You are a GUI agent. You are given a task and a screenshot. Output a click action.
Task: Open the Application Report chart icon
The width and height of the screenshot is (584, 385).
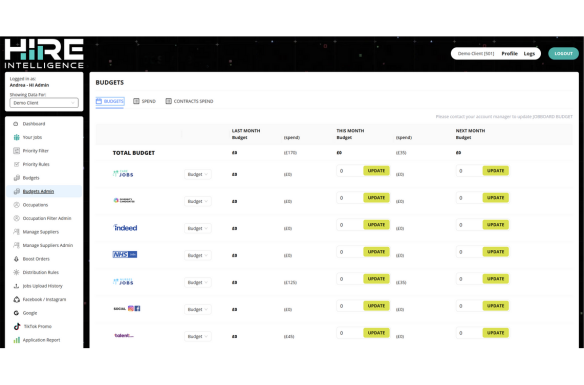click(16, 340)
